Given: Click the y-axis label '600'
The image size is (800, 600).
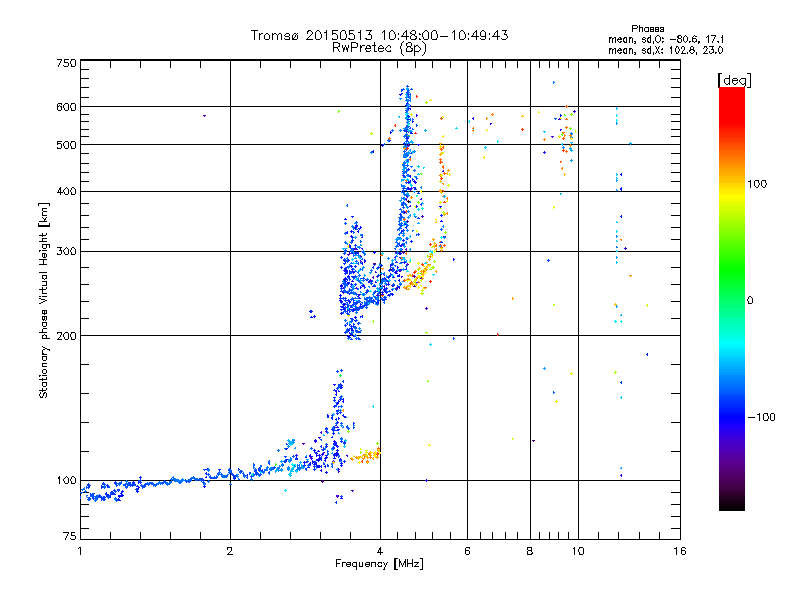Looking at the screenshot, I should click(66, 107).
